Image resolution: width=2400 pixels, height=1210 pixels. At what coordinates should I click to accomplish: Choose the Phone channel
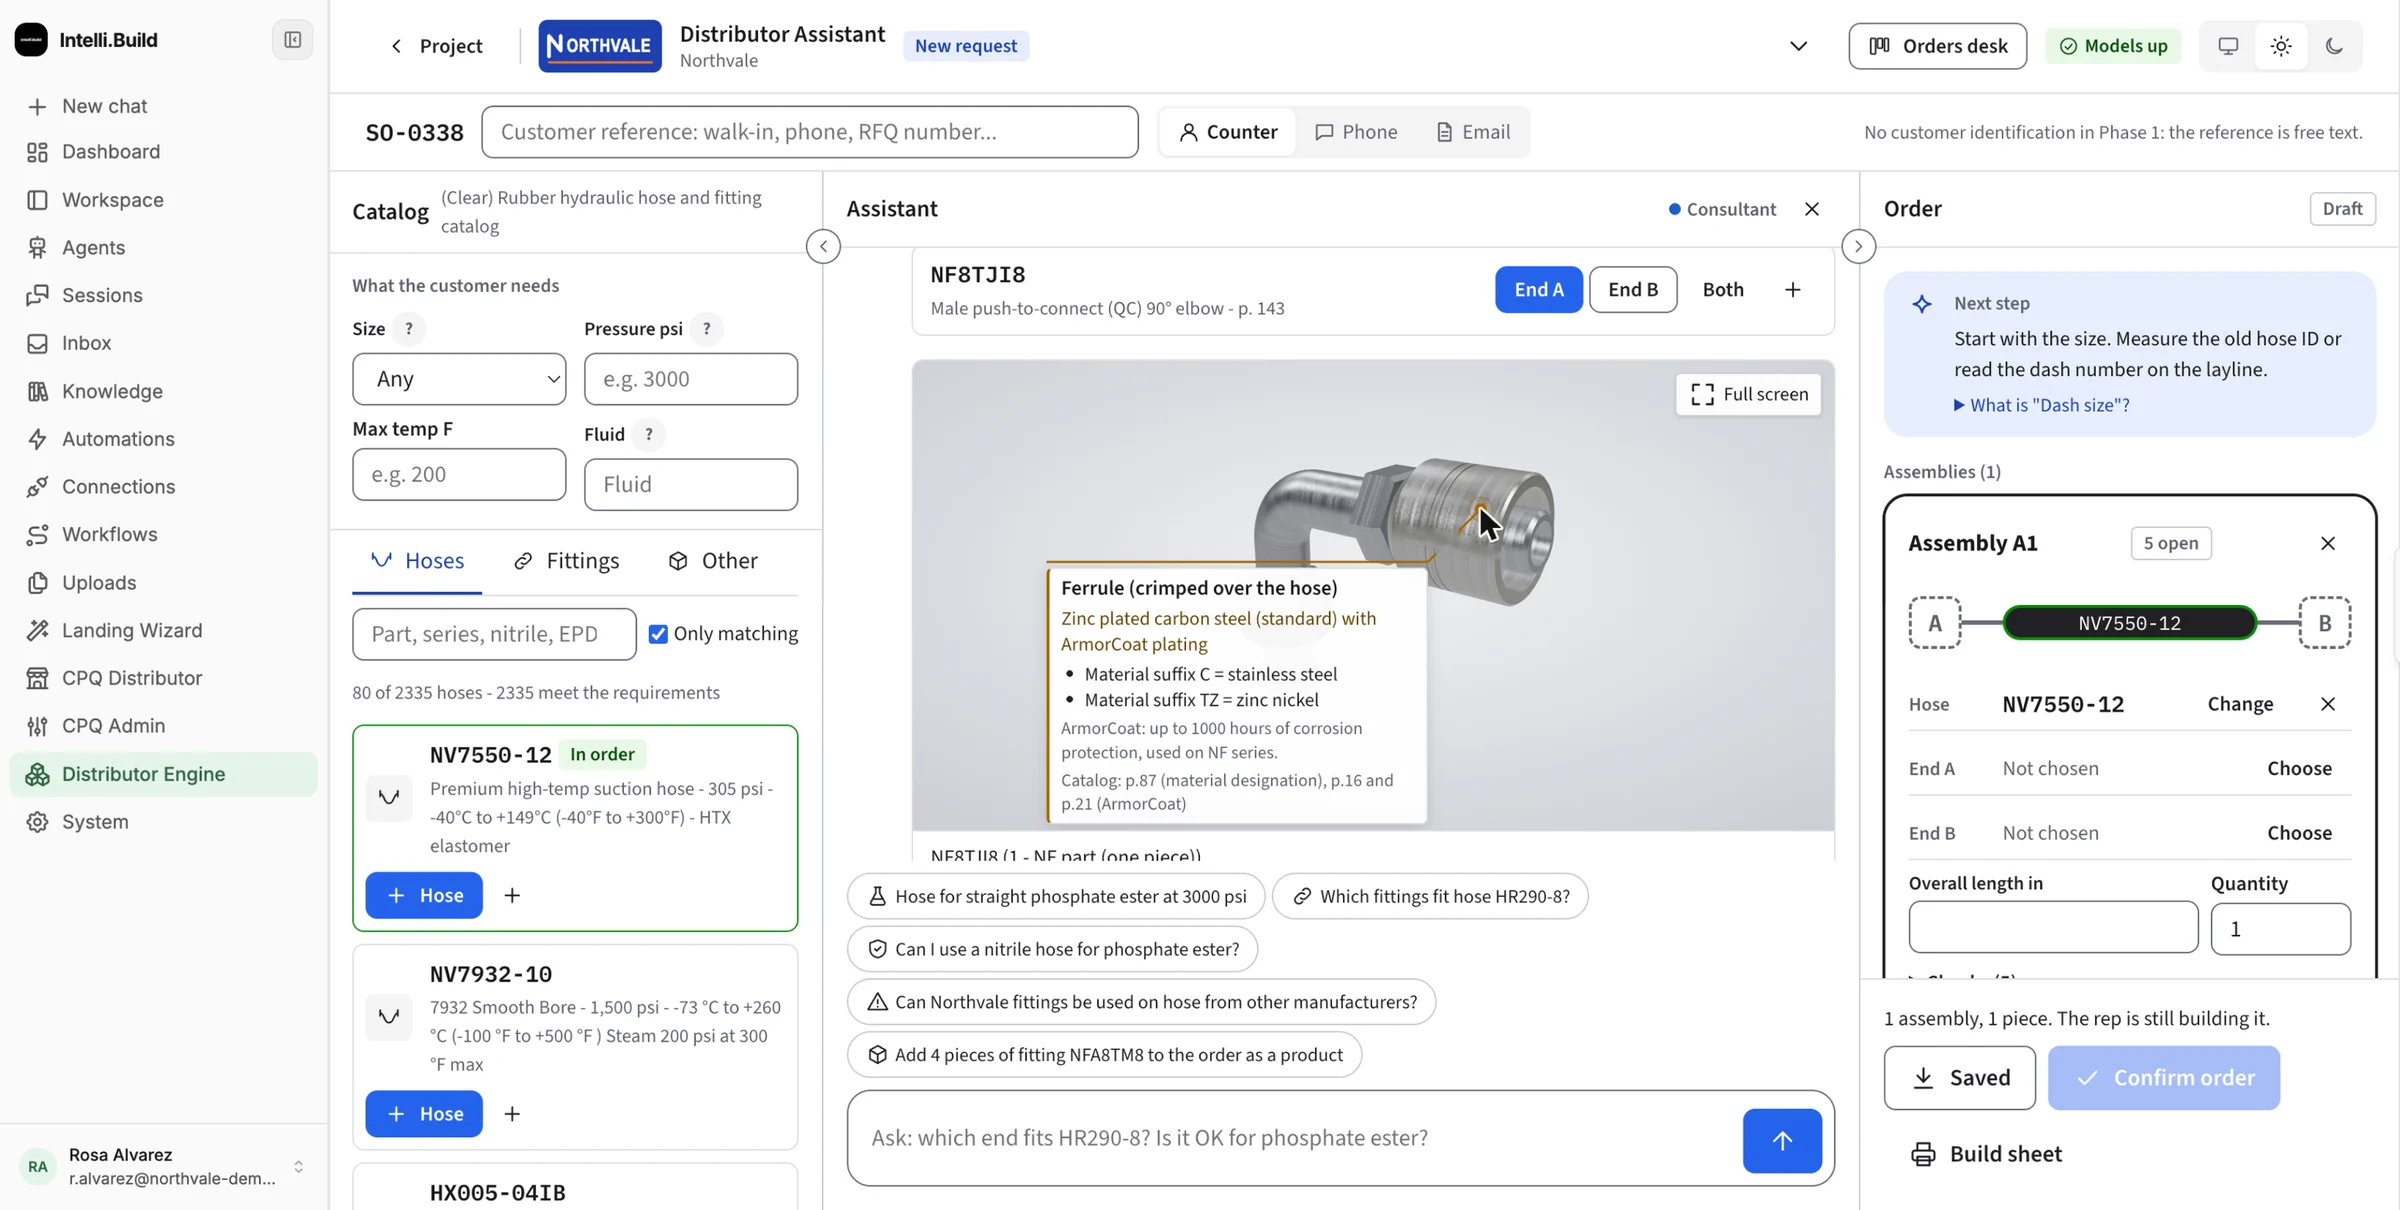[x=1356, y=132]
